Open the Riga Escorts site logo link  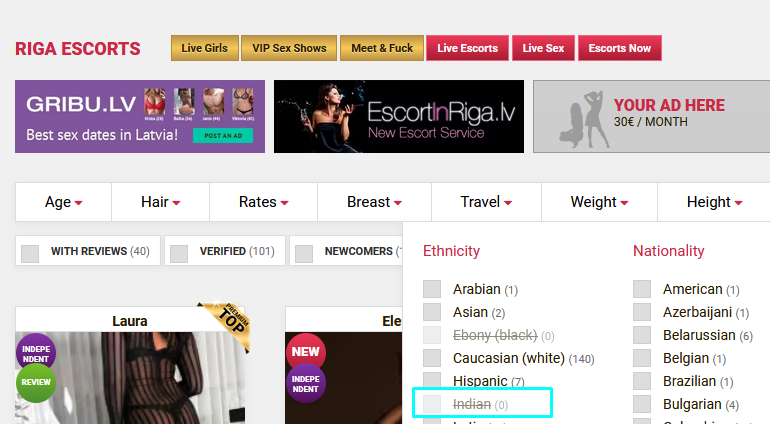coord(78,49)
